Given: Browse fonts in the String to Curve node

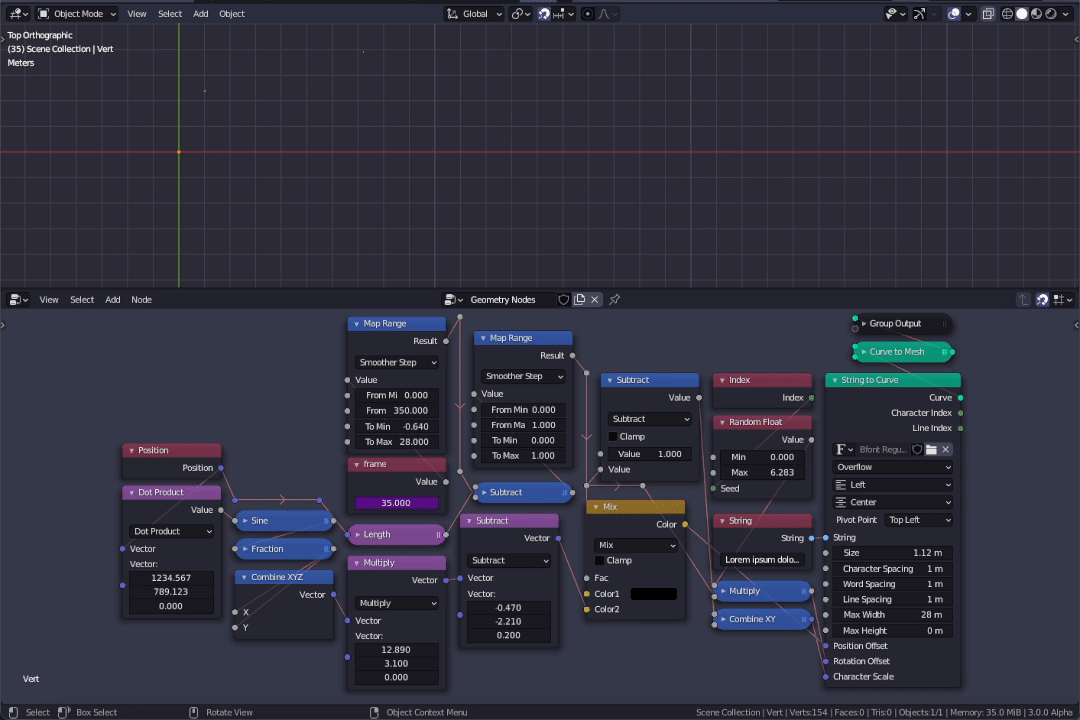Looking at the screenshot, I should point(844,449).
